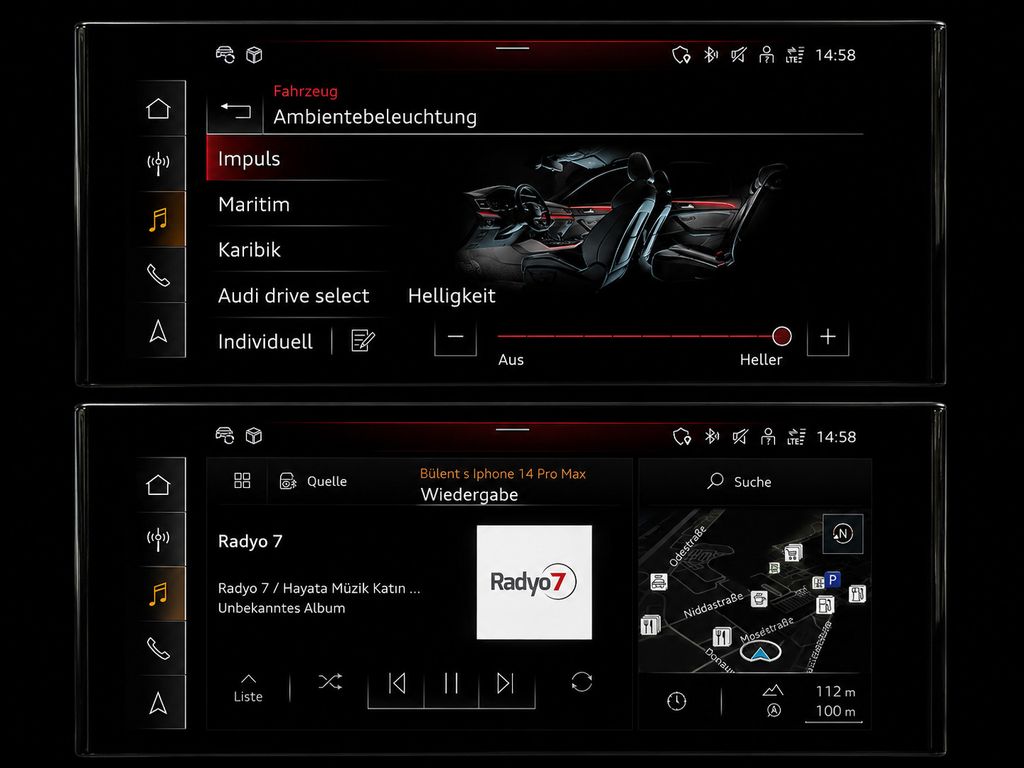Click the user profile icon in top status bar
This screenshot has height=768, width=1024.
tap(767, 55)
